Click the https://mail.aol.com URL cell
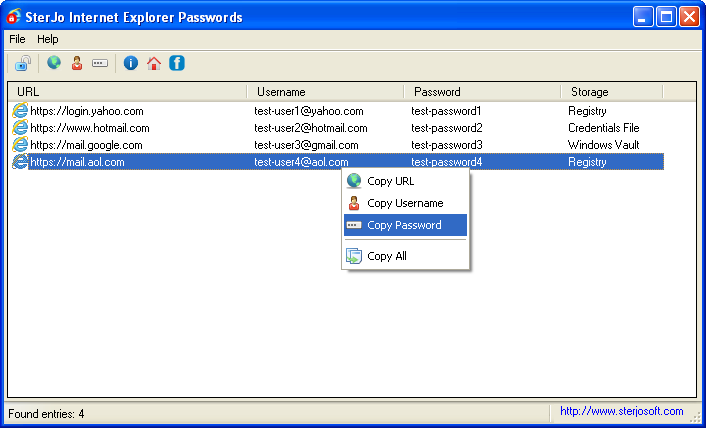The image size is (706, 428). click(x=77, y=162)
